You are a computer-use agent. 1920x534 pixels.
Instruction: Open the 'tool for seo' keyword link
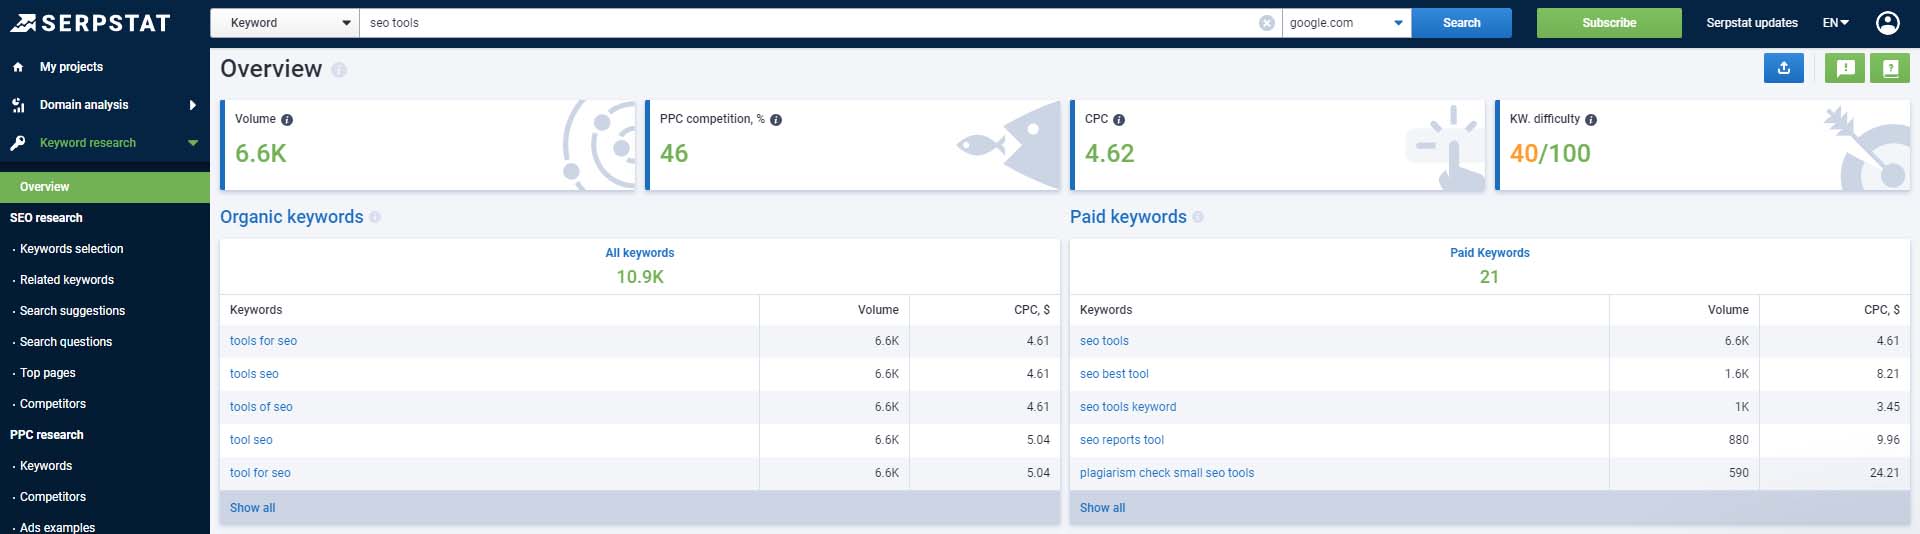[x=260, y=473]
